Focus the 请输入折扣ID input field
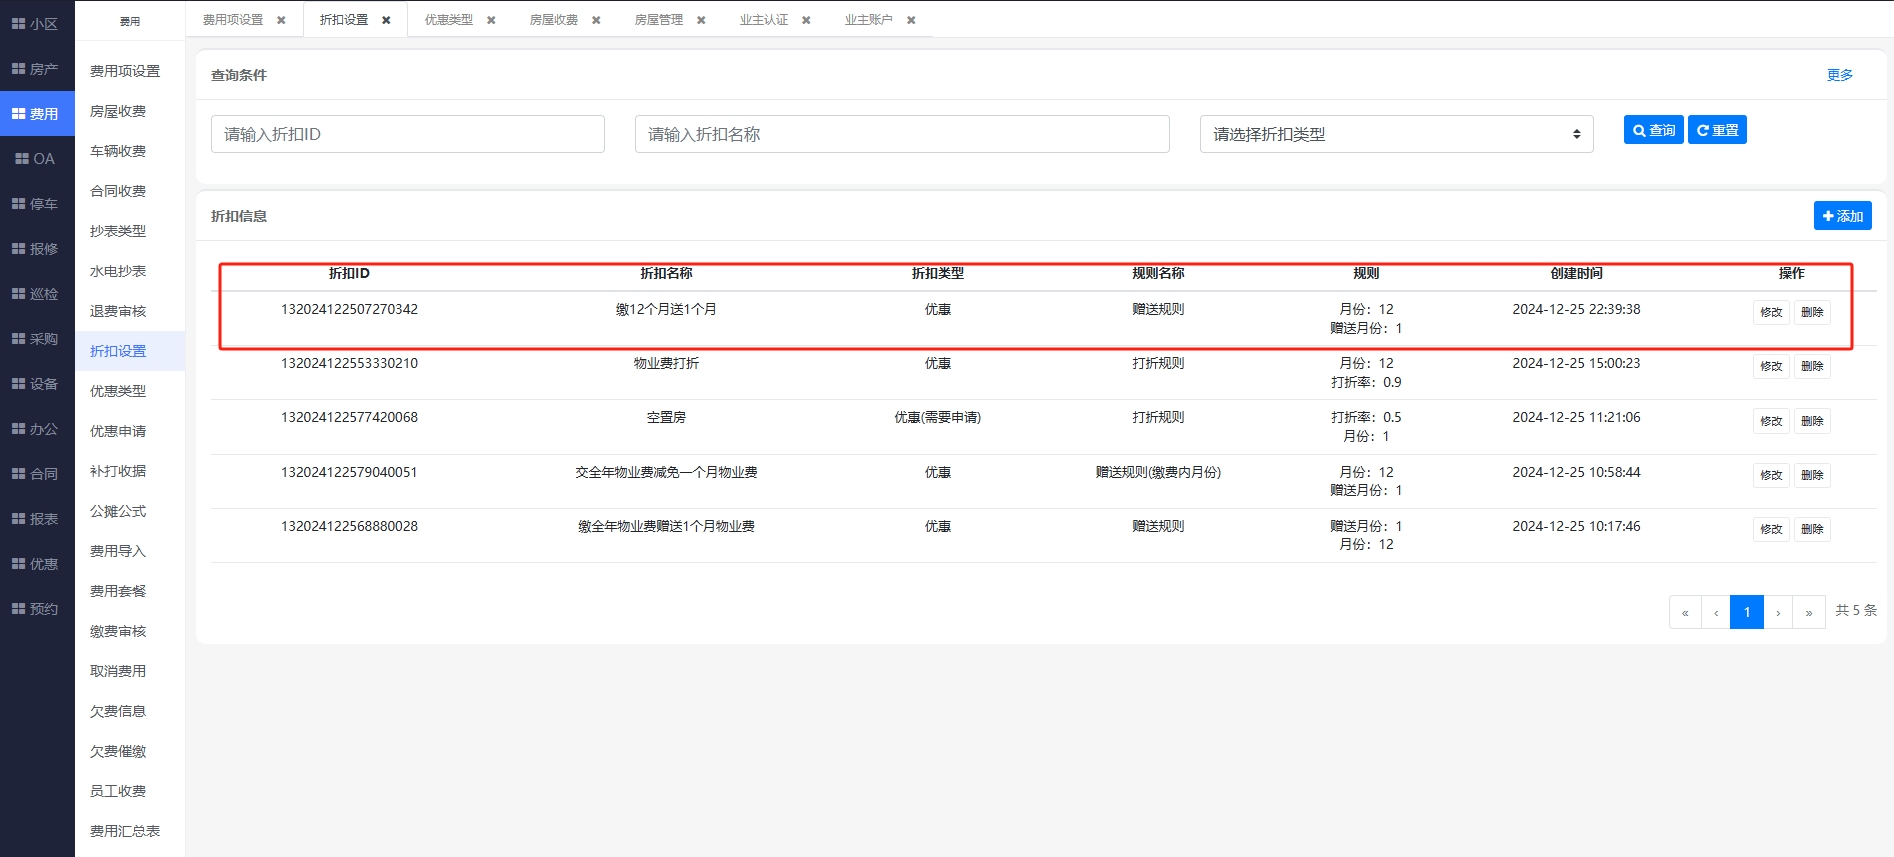 coord(407,134)
